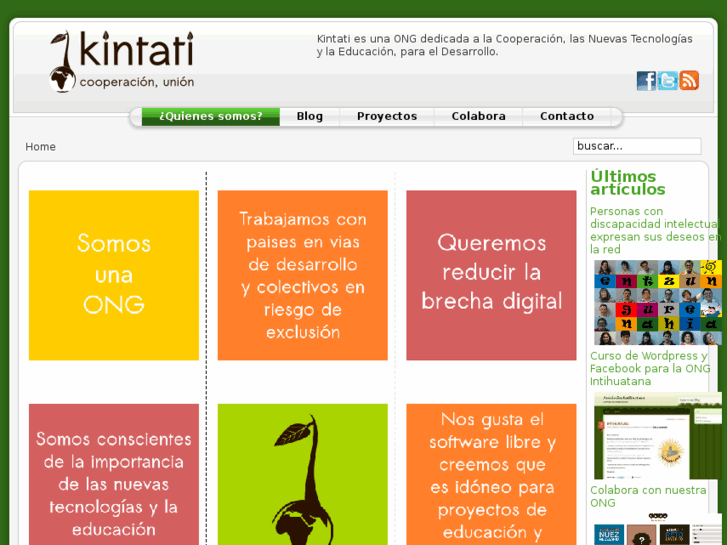
Task: Open the Twitter bird icon link
Action: tap(667, 81)
